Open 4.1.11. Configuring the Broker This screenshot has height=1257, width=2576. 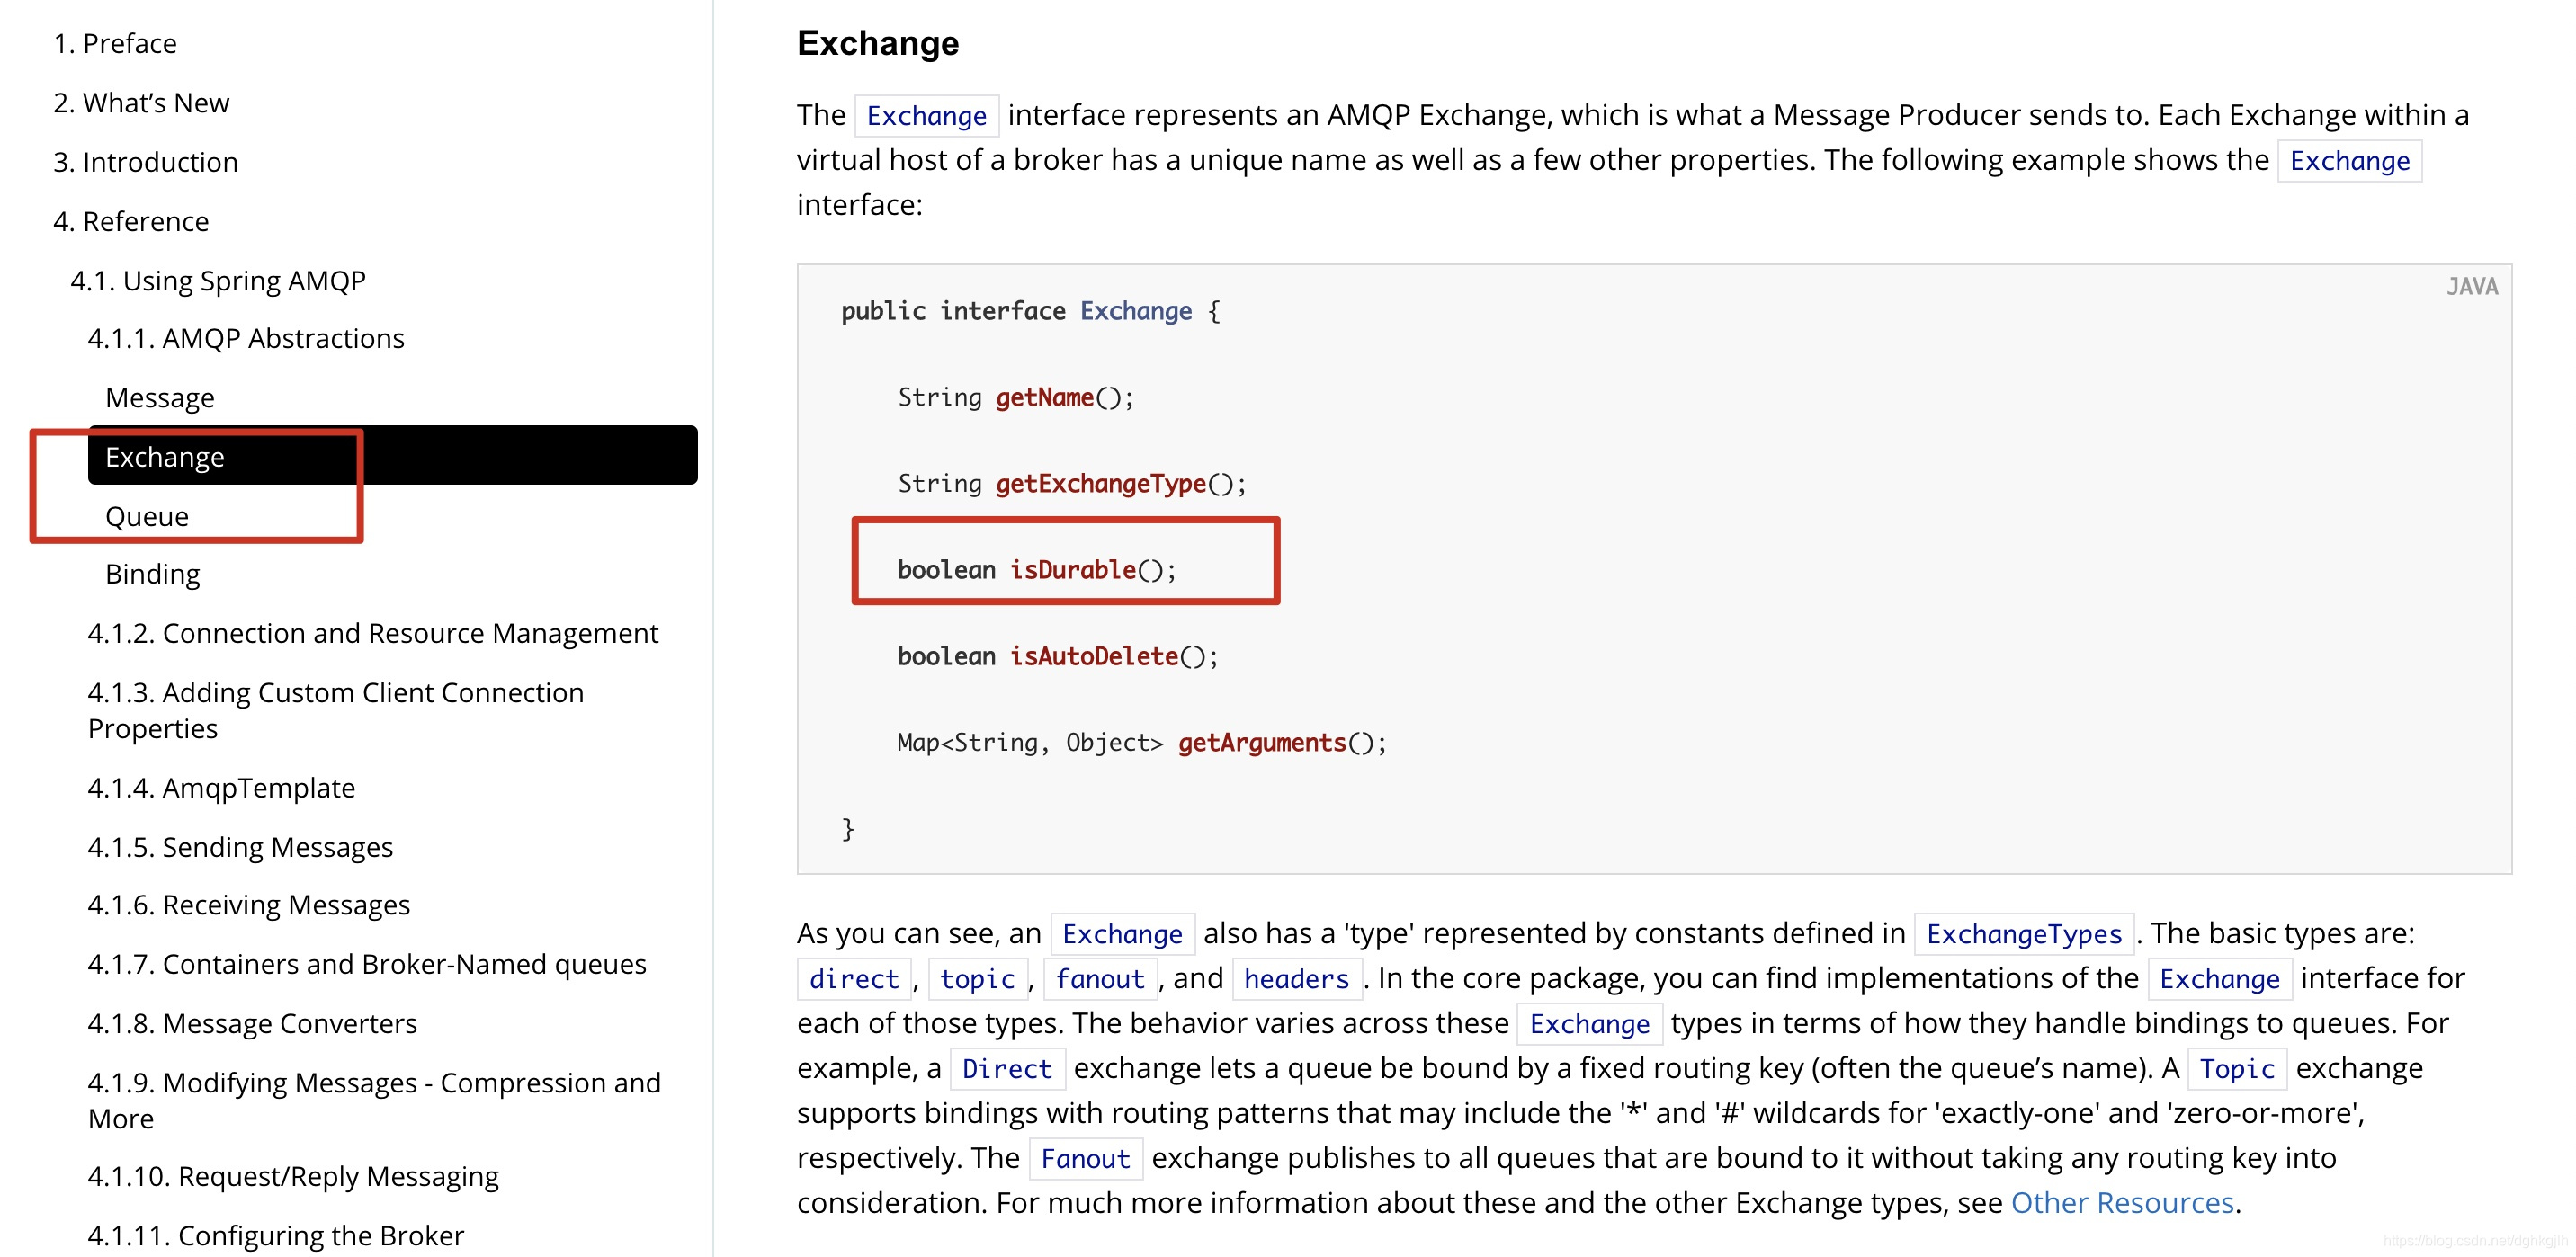point(276,1235)
